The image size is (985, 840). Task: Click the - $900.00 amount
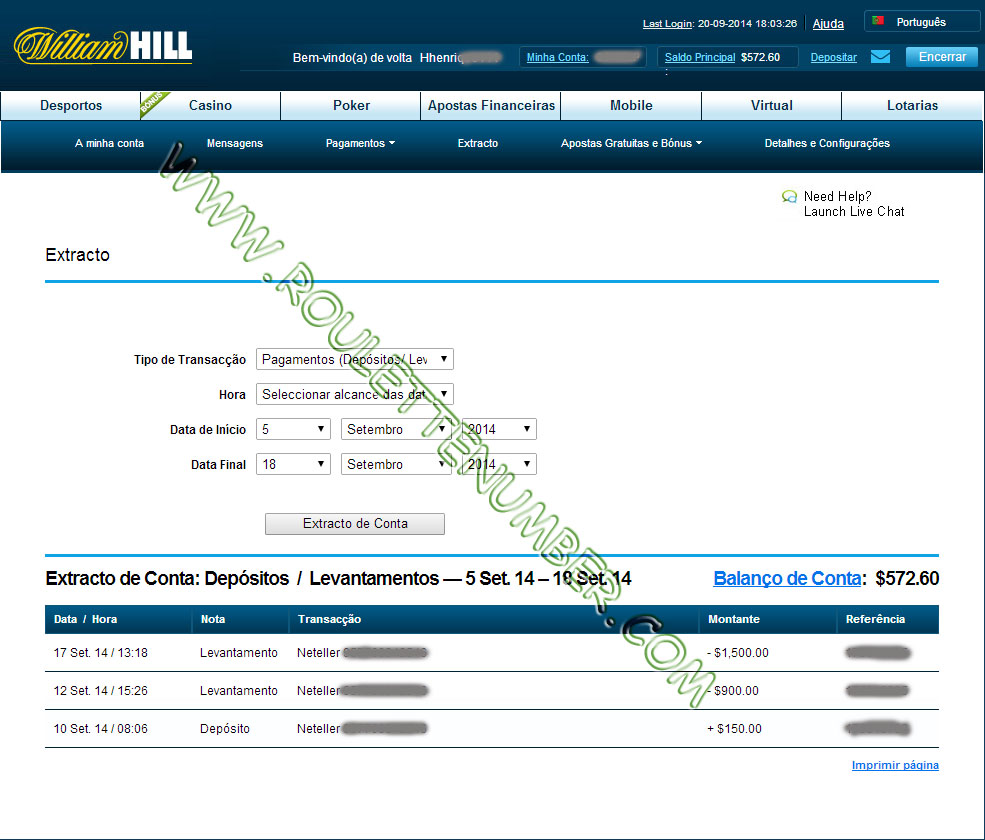click(x=733, y=690)
